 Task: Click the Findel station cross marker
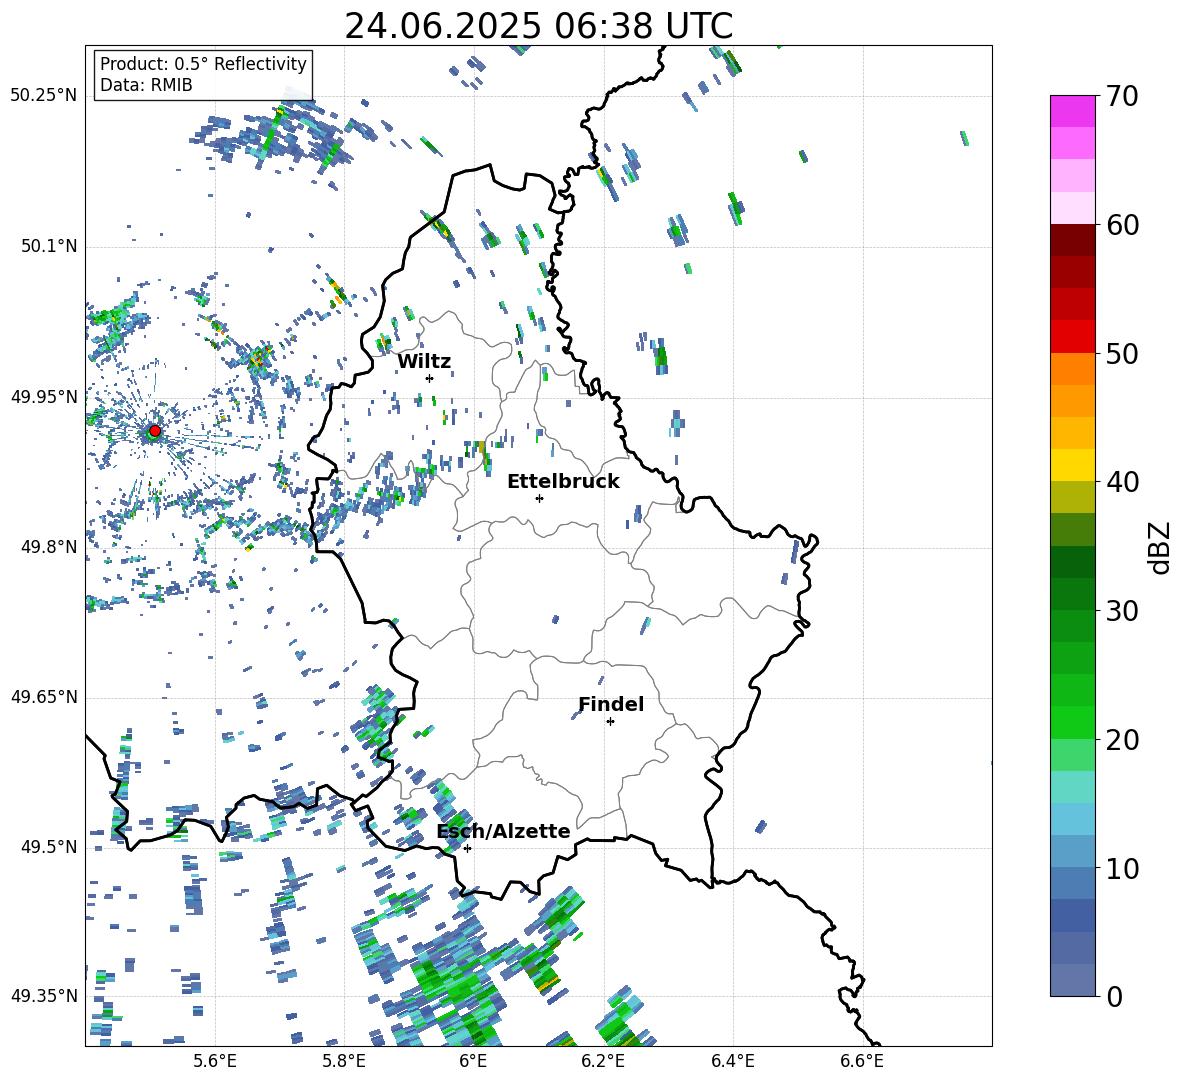pos(610,722)
